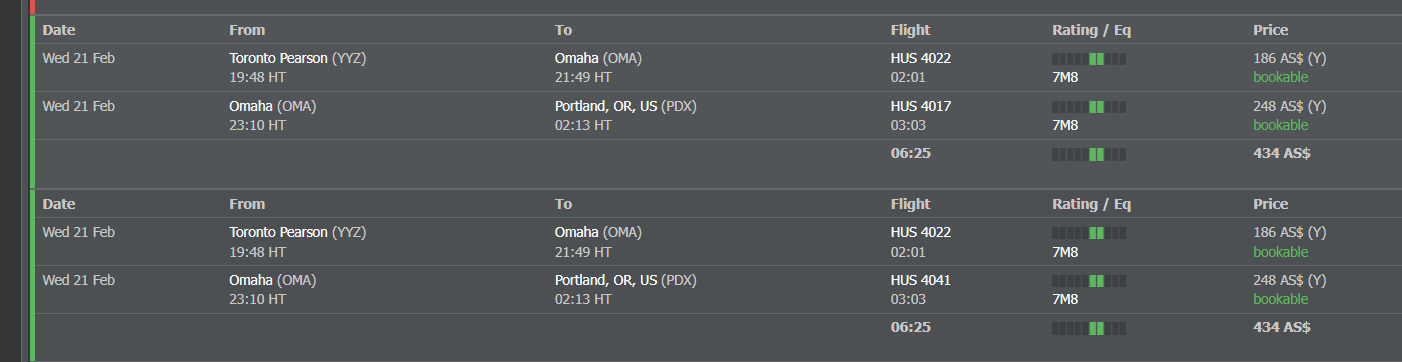Click 248 AS$ (Y) price of HUS 4041
Image resolution: width=1402 pixels, height=362 pixels.
click(x=1290, y=280)
